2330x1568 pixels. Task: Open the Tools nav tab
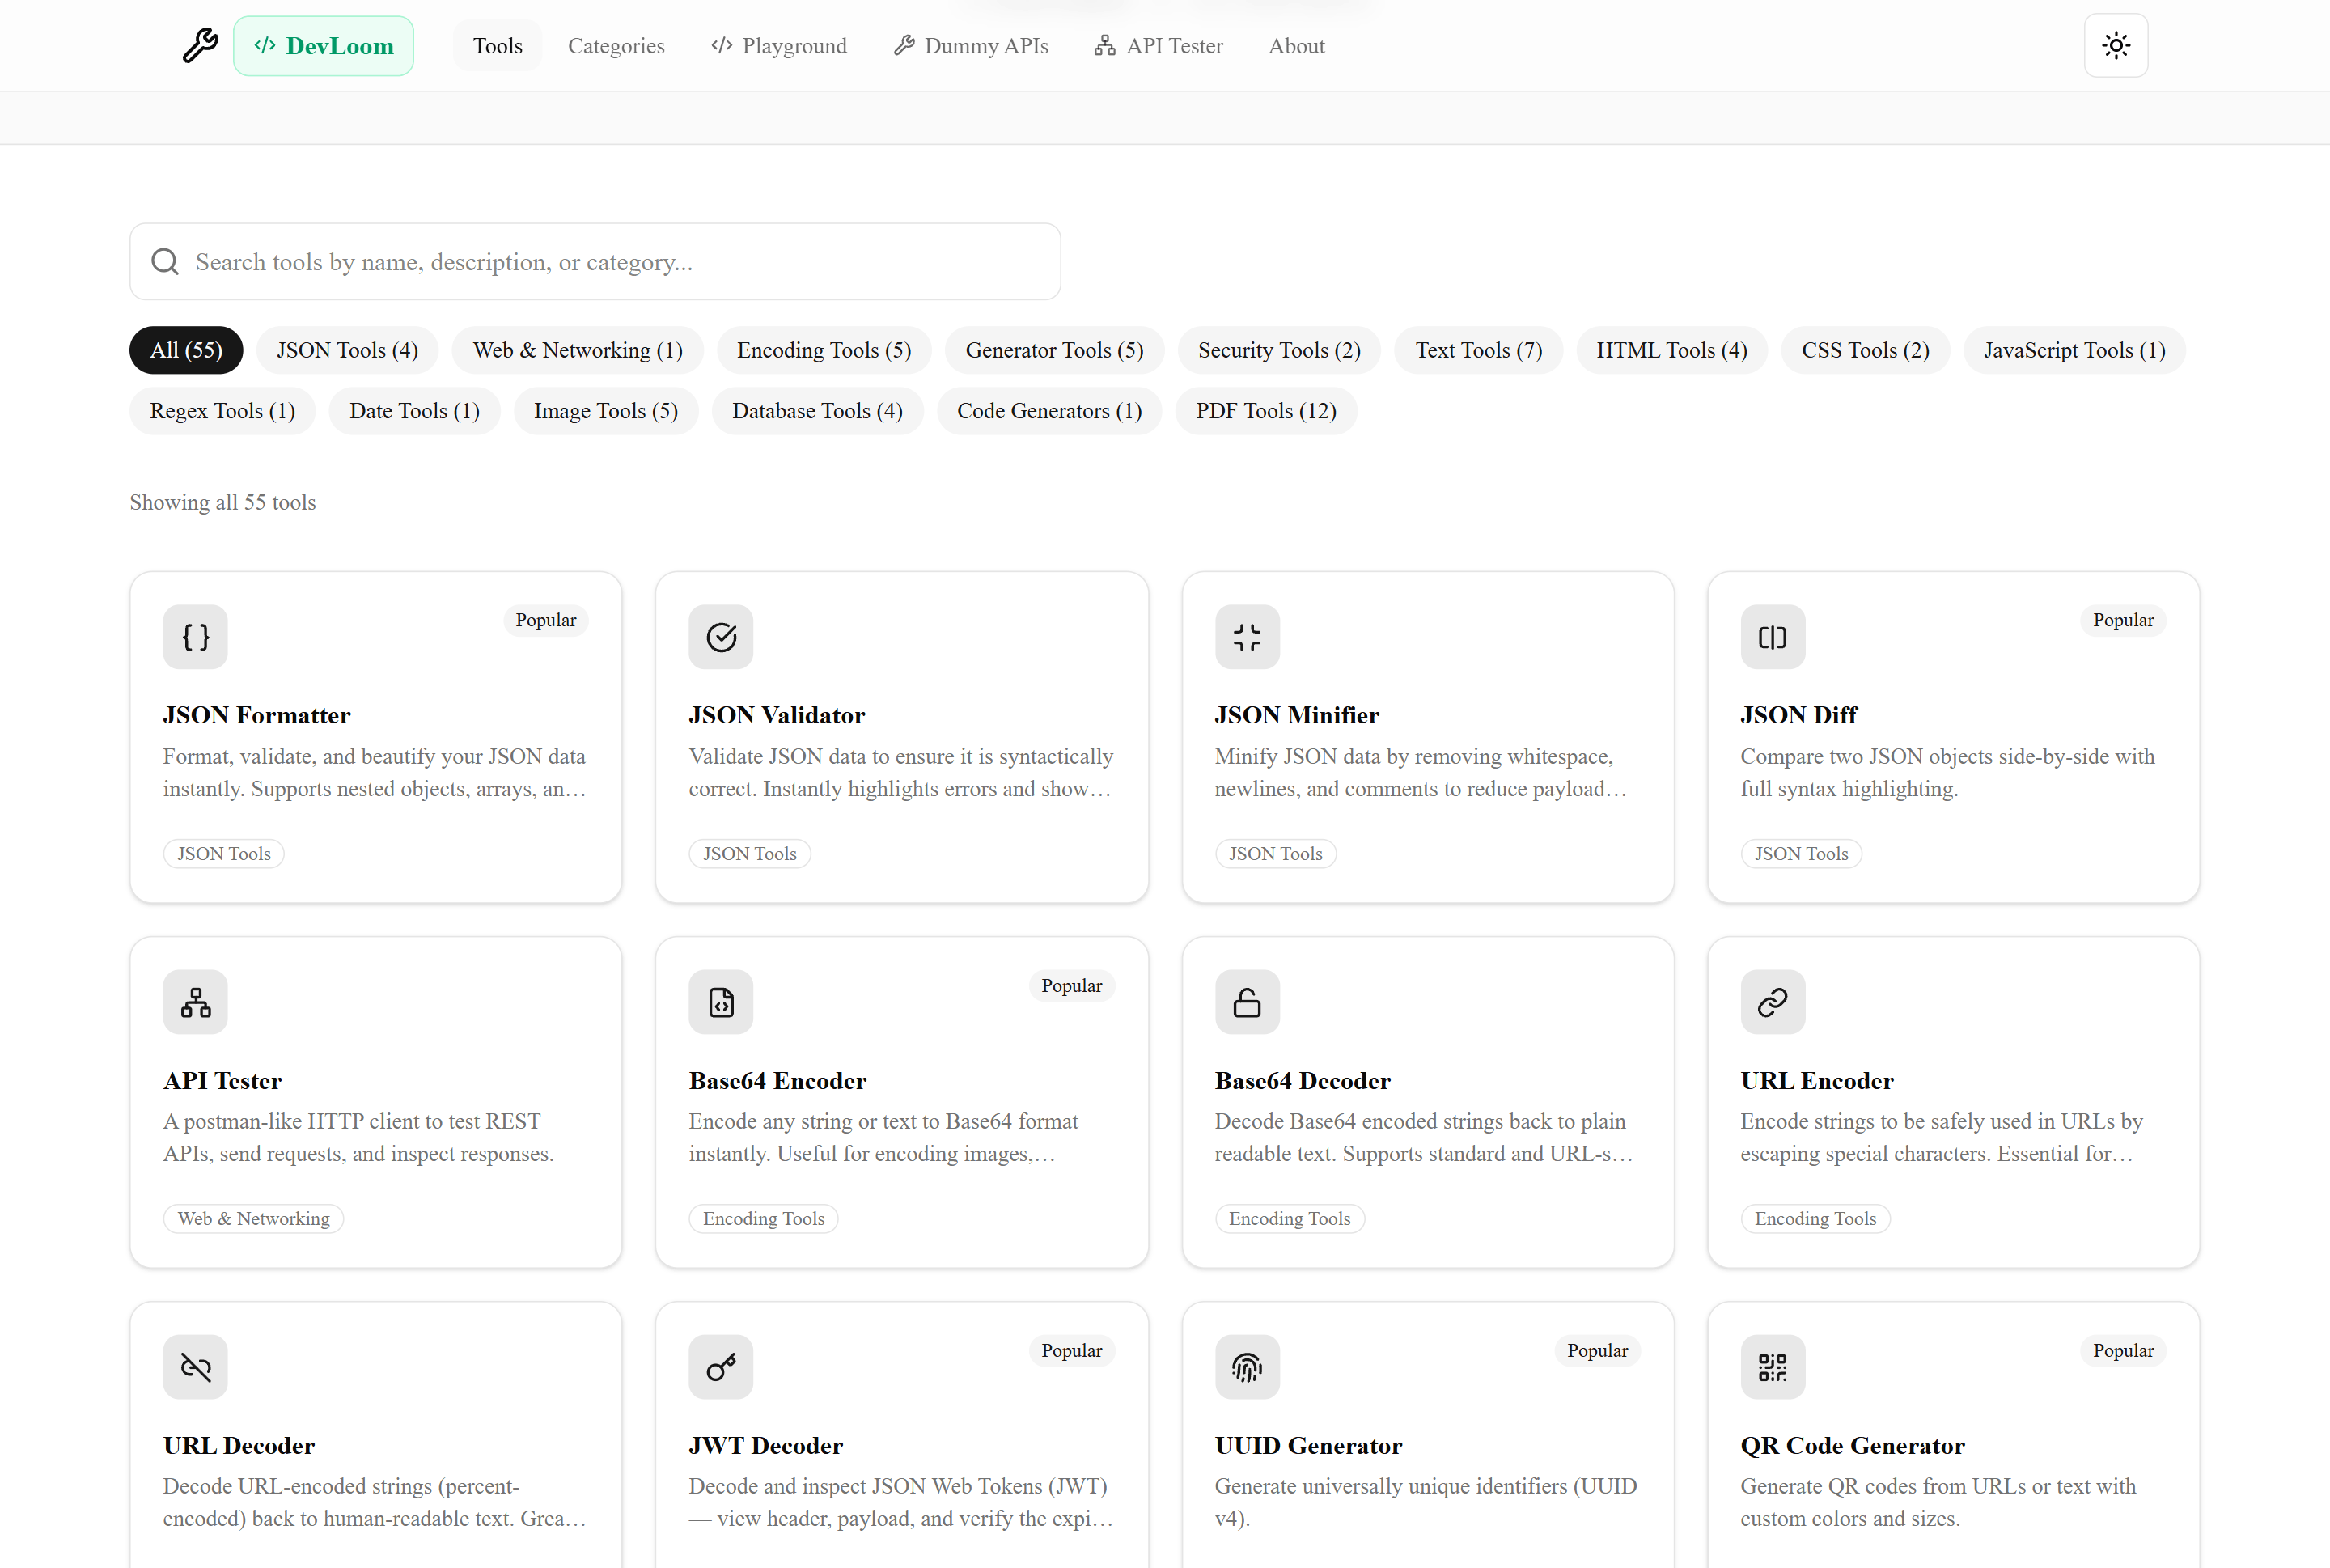tap(497, 46)
